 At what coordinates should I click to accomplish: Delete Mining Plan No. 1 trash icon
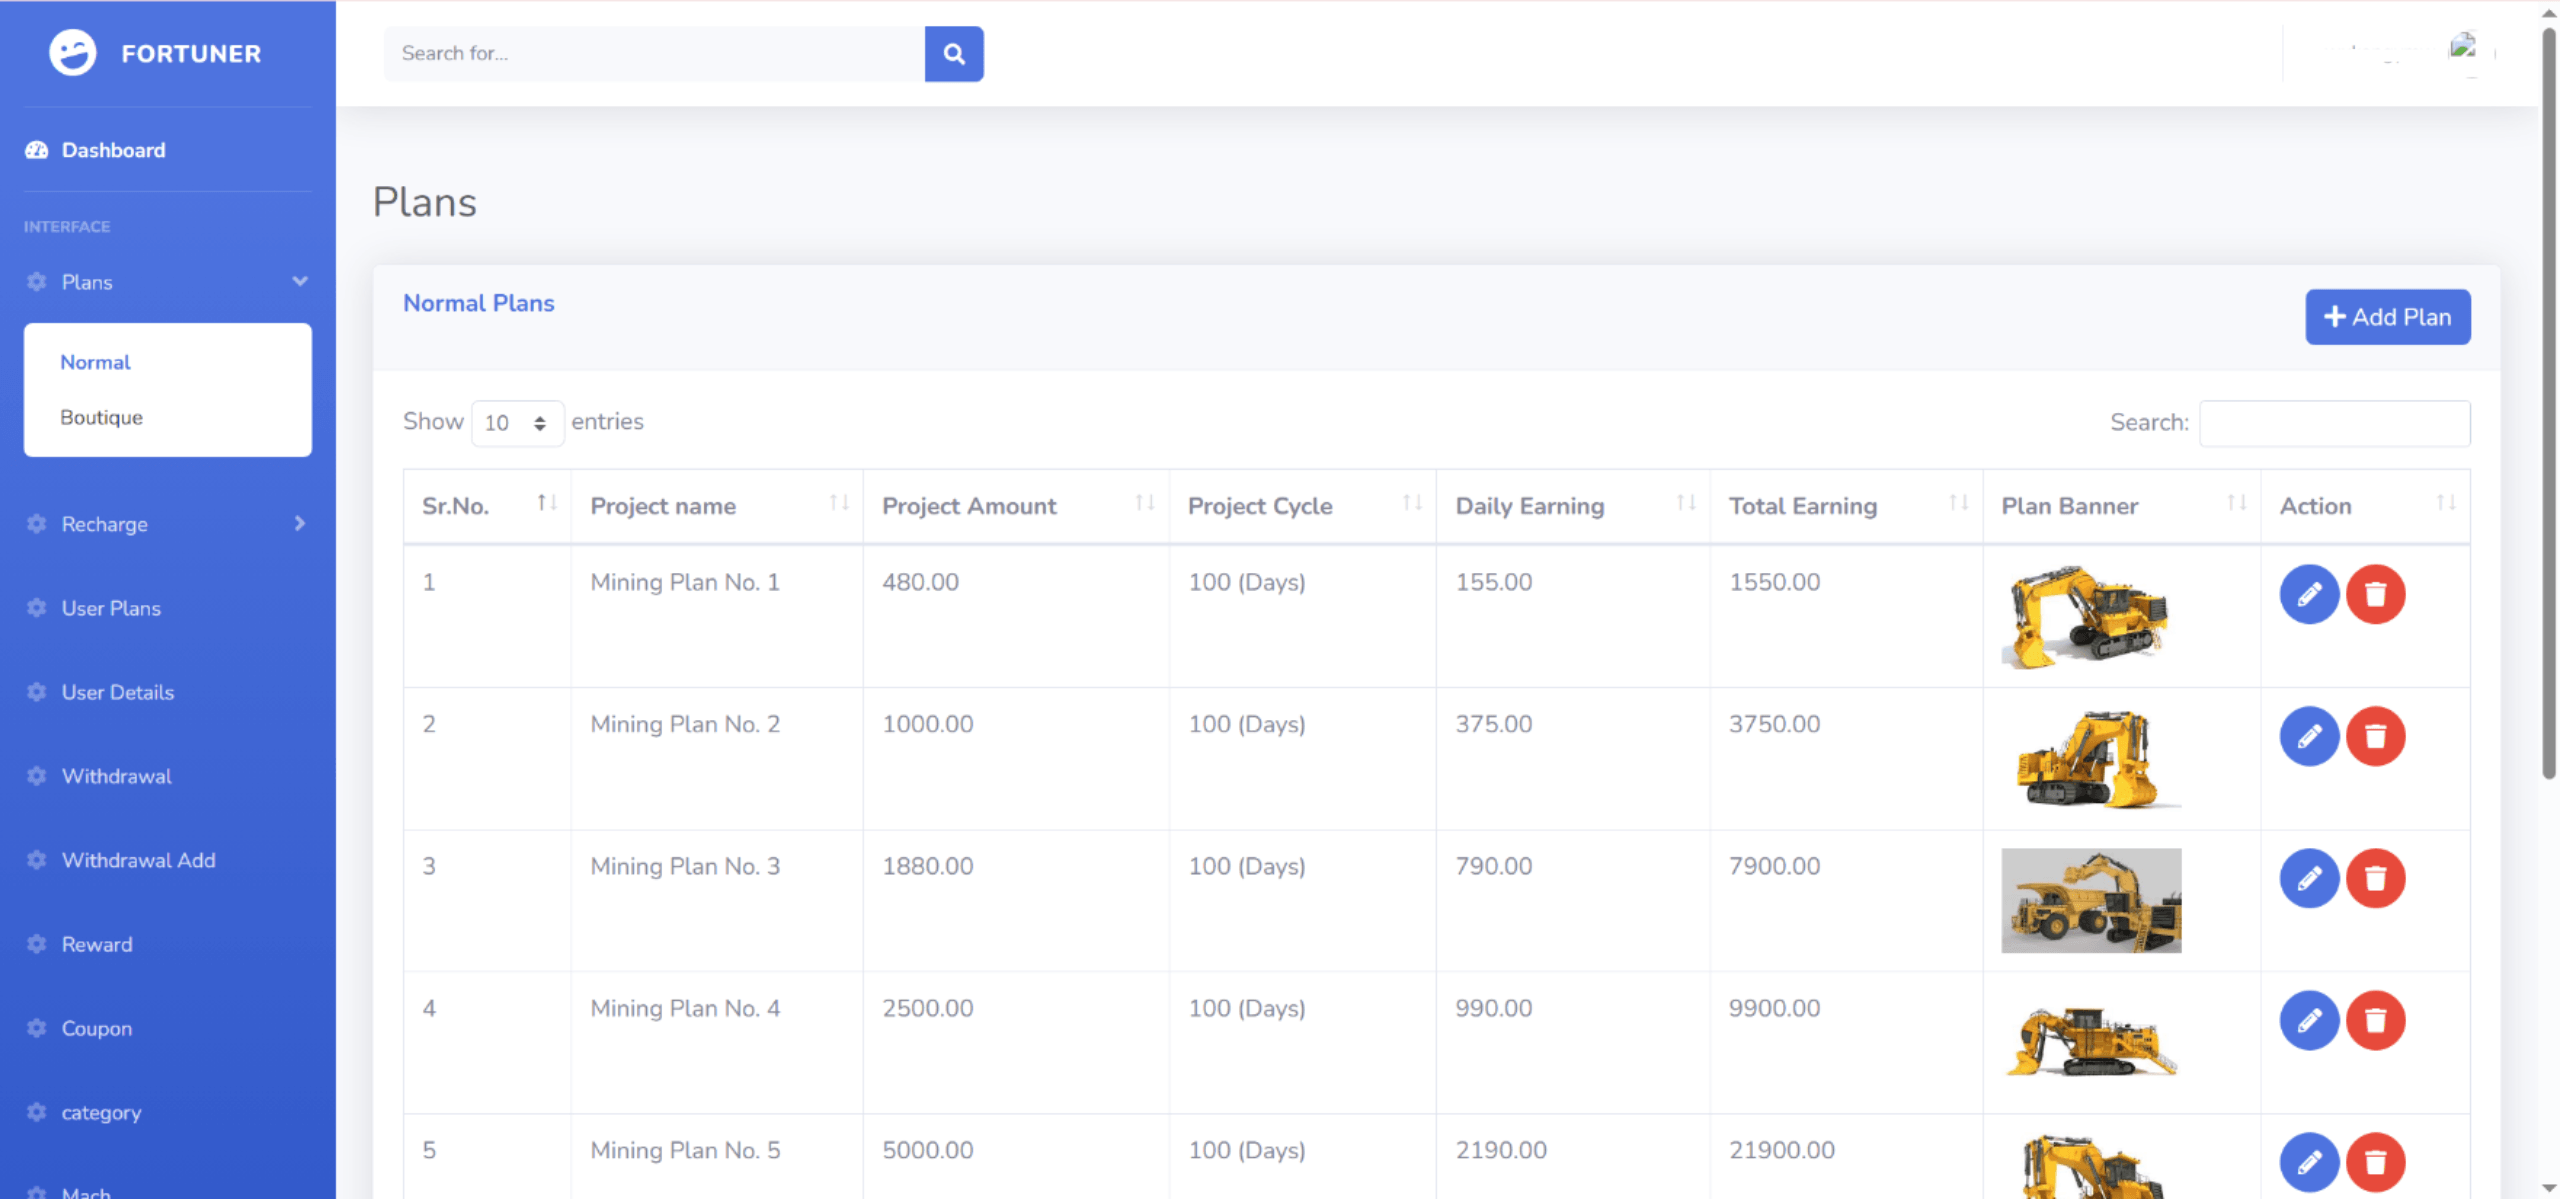2375,595
